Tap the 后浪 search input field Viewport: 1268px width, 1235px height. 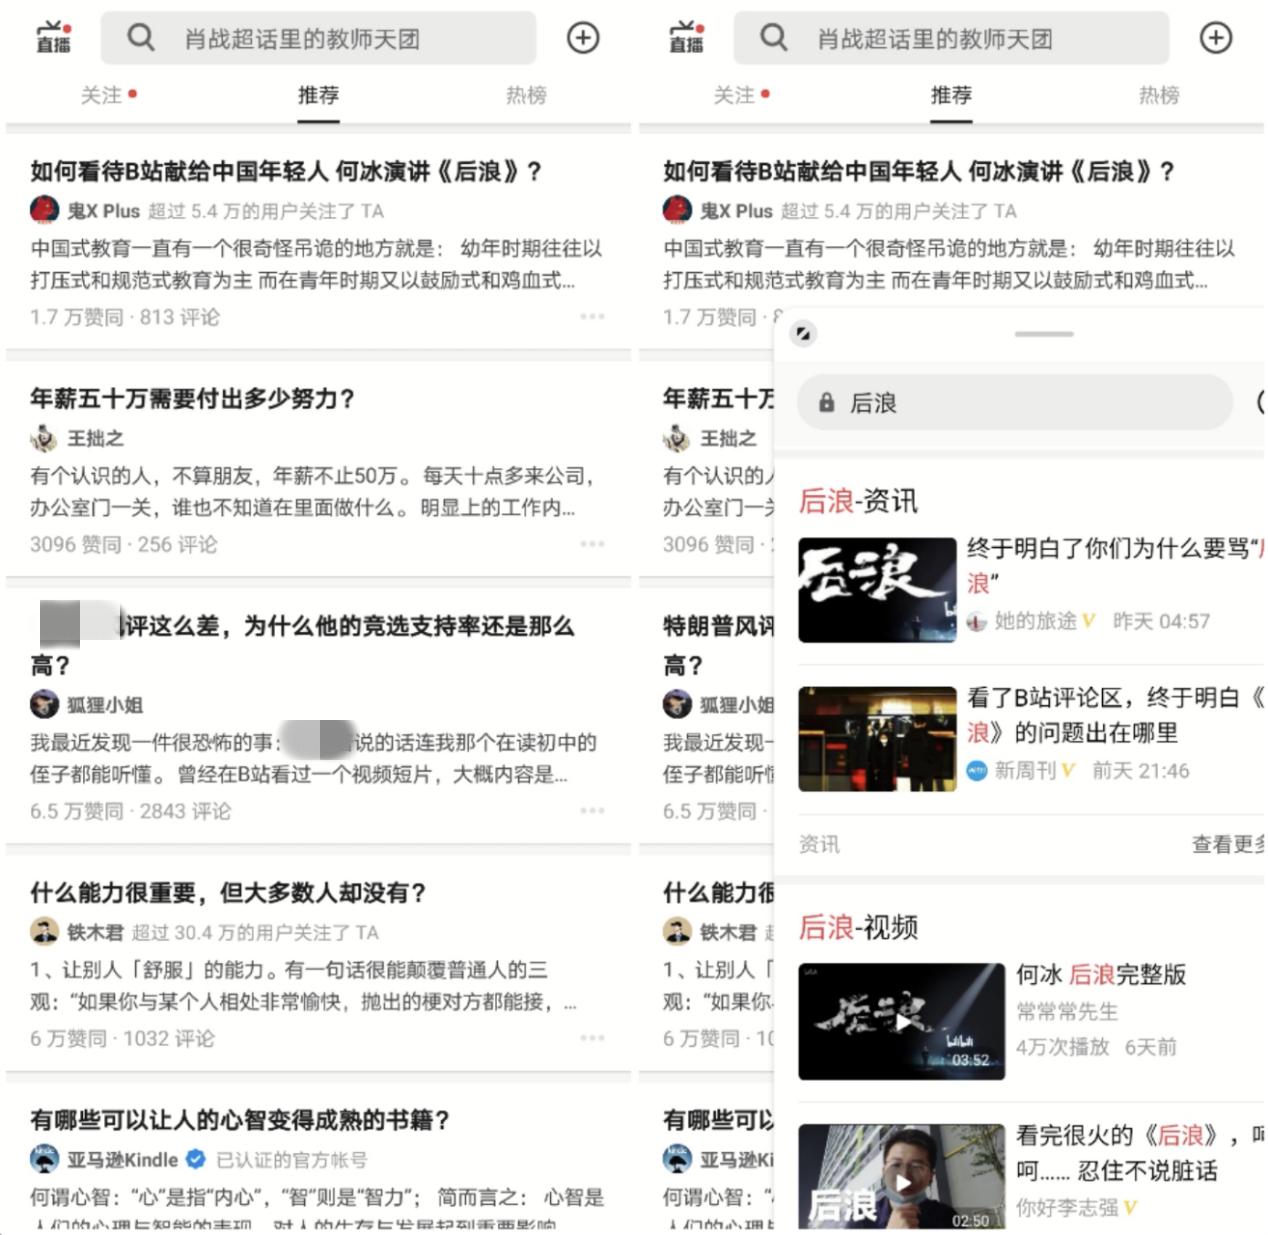(x=1000, y=402)
